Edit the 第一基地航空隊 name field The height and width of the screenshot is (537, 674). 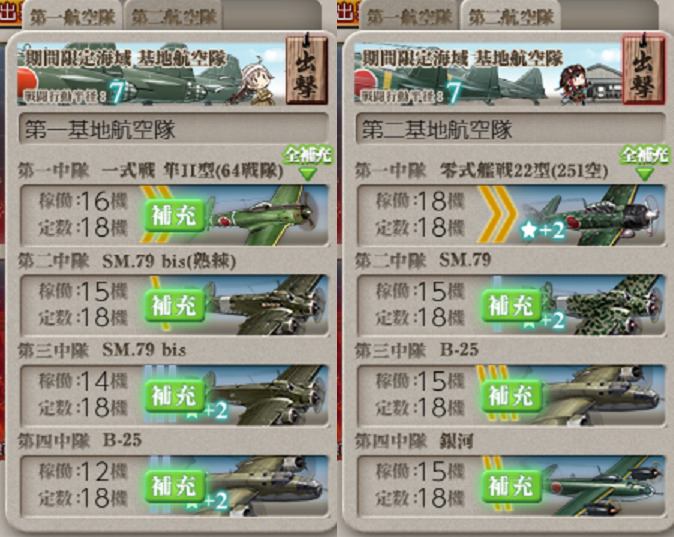coord(174,129)
